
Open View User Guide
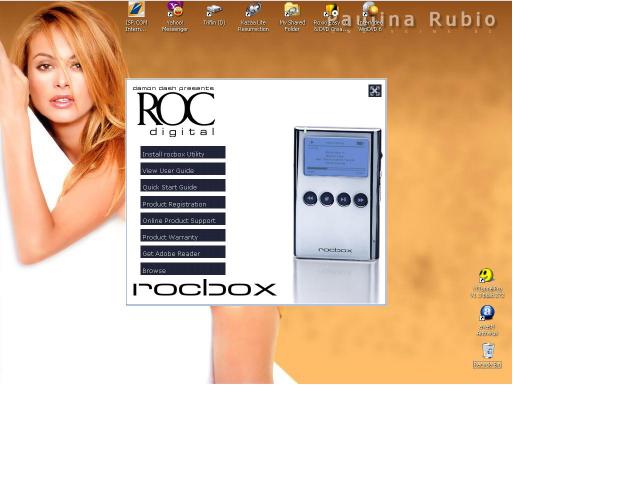pos(183,169)
